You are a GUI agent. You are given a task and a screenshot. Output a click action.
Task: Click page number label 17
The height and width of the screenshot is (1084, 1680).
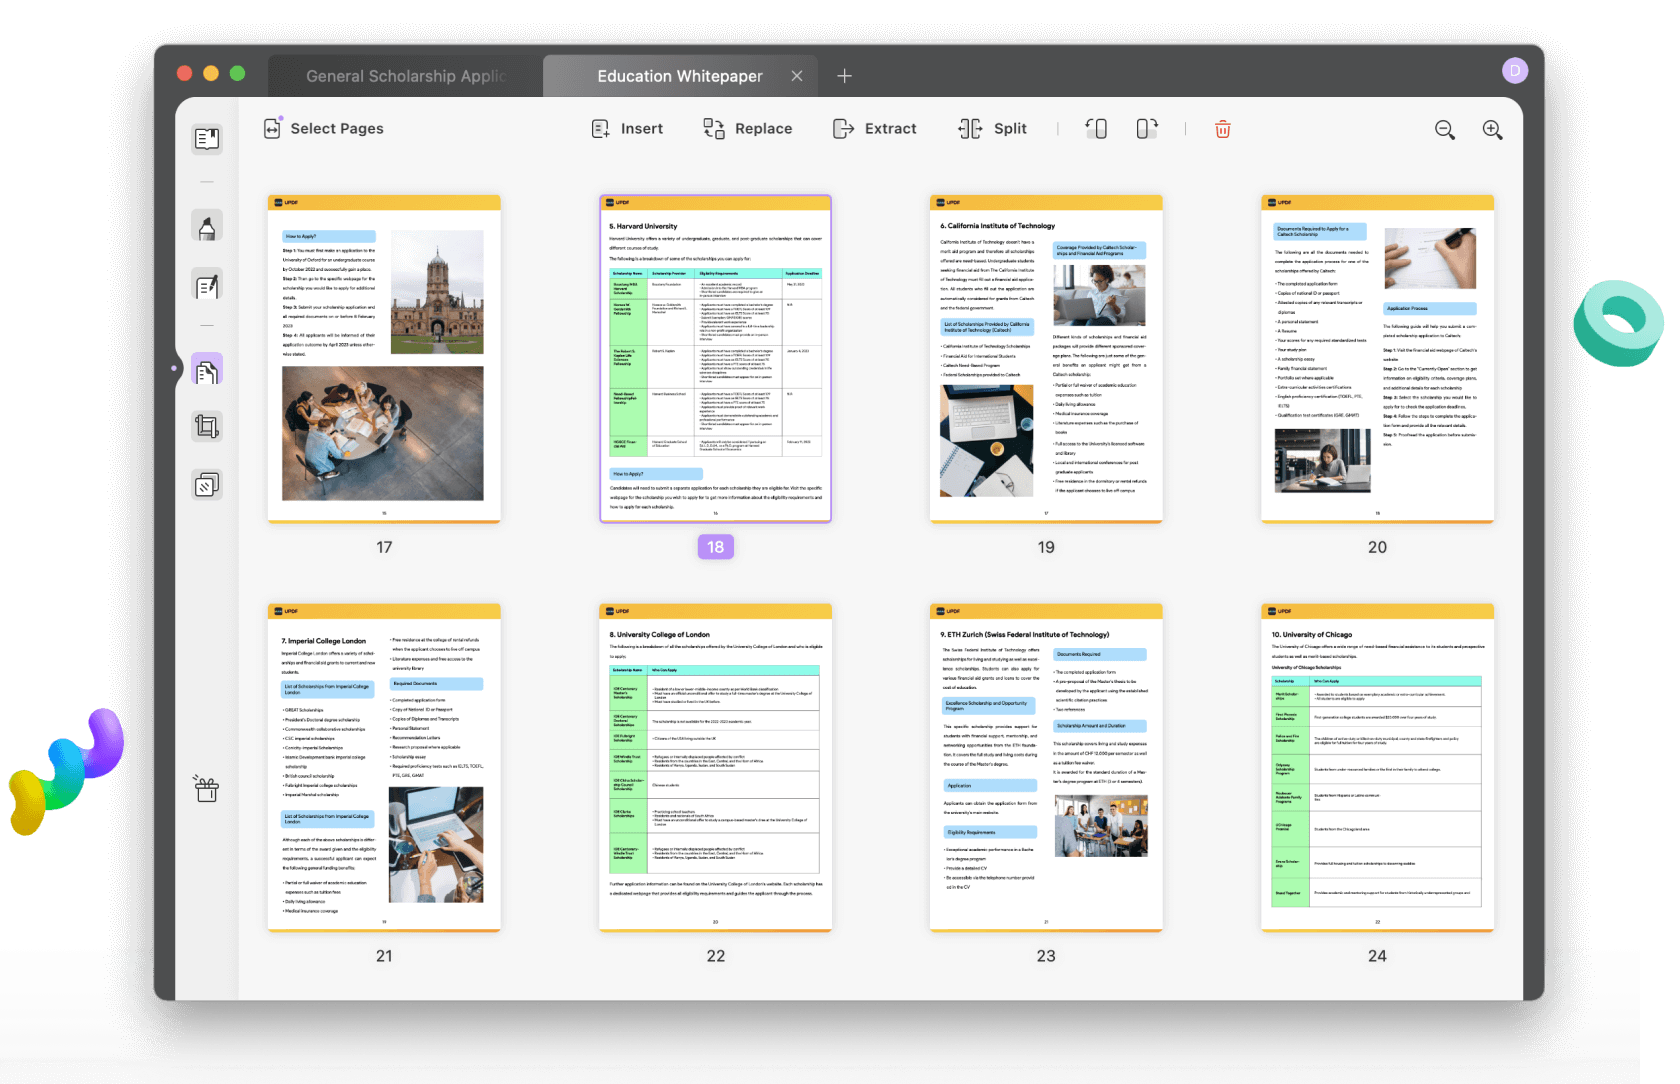pyautogui.click(x=384, y=547)
